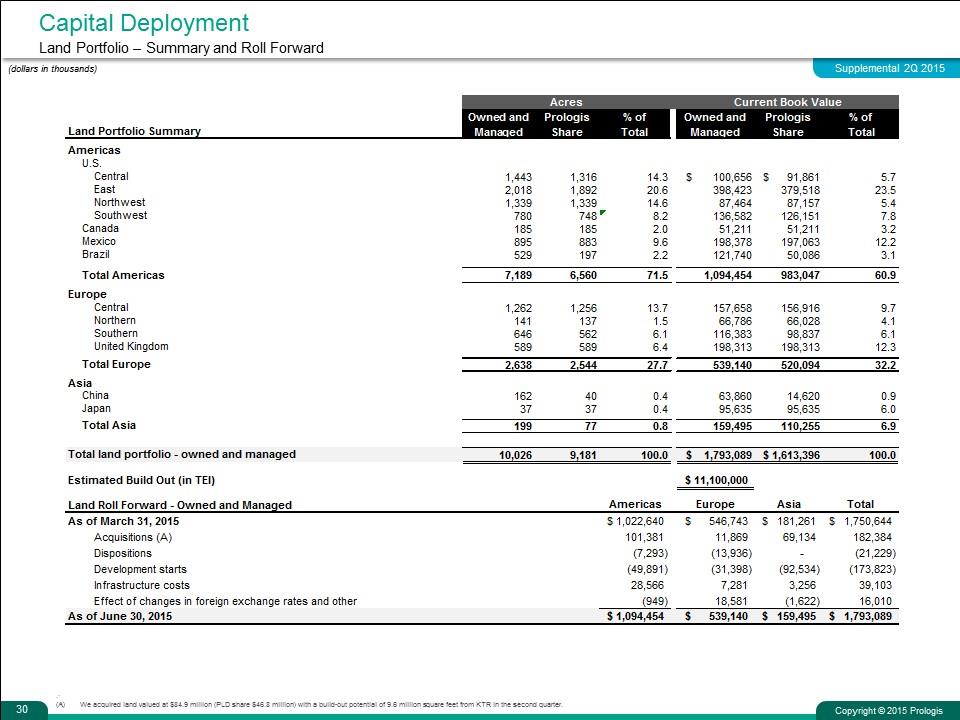This screenshot has width=960, height=720.
Task: Click the China row label
Action: (96, 396)
